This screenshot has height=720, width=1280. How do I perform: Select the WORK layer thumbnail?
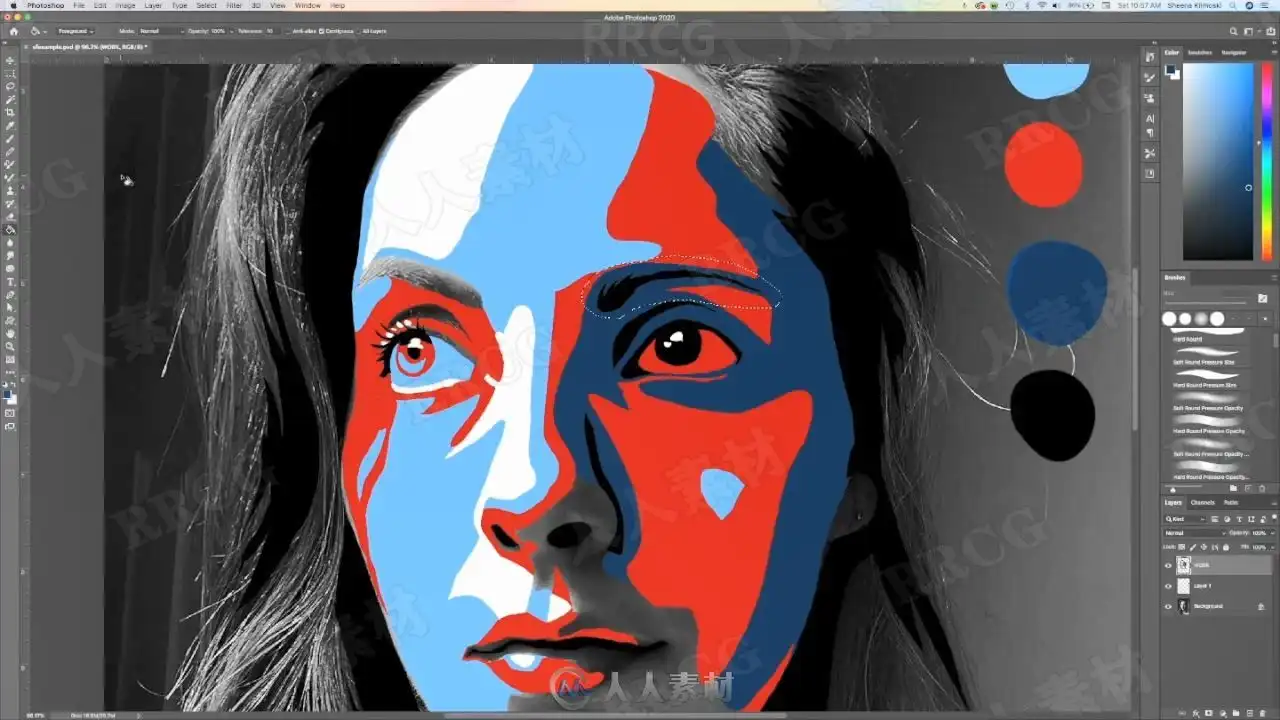pos(1184,565)
